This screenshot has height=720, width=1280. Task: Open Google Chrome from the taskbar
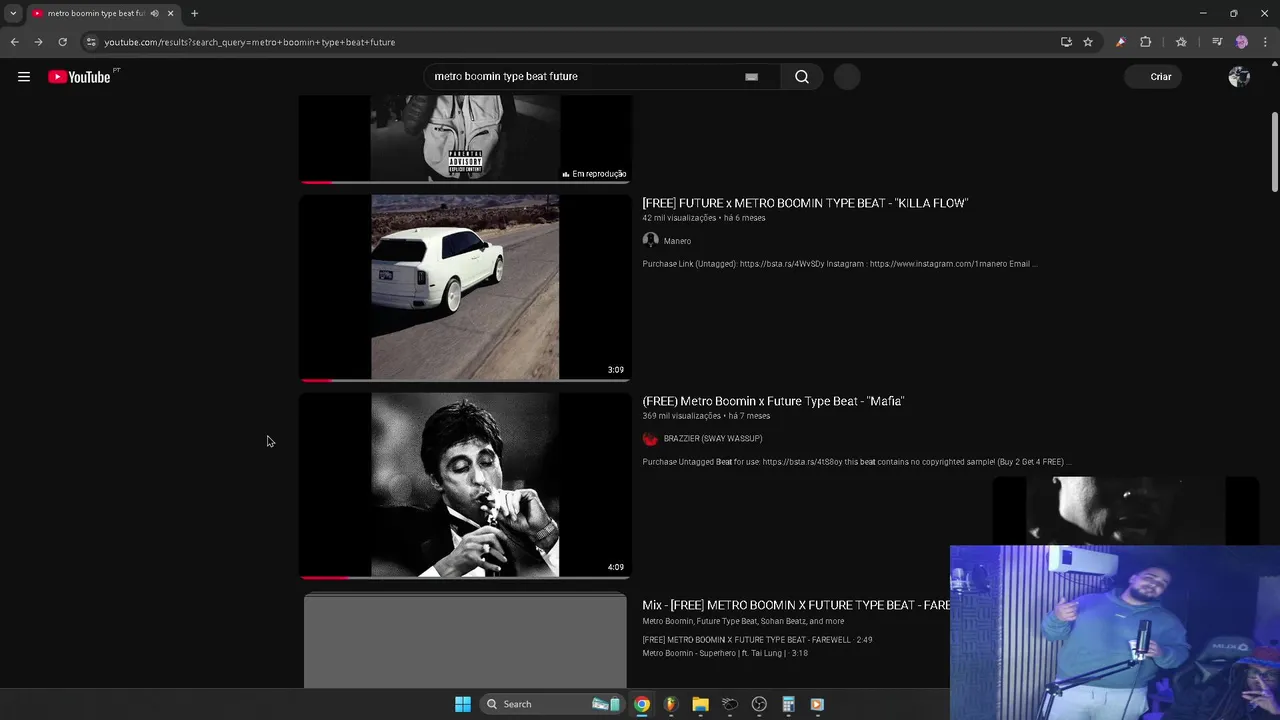click(642, 704)
